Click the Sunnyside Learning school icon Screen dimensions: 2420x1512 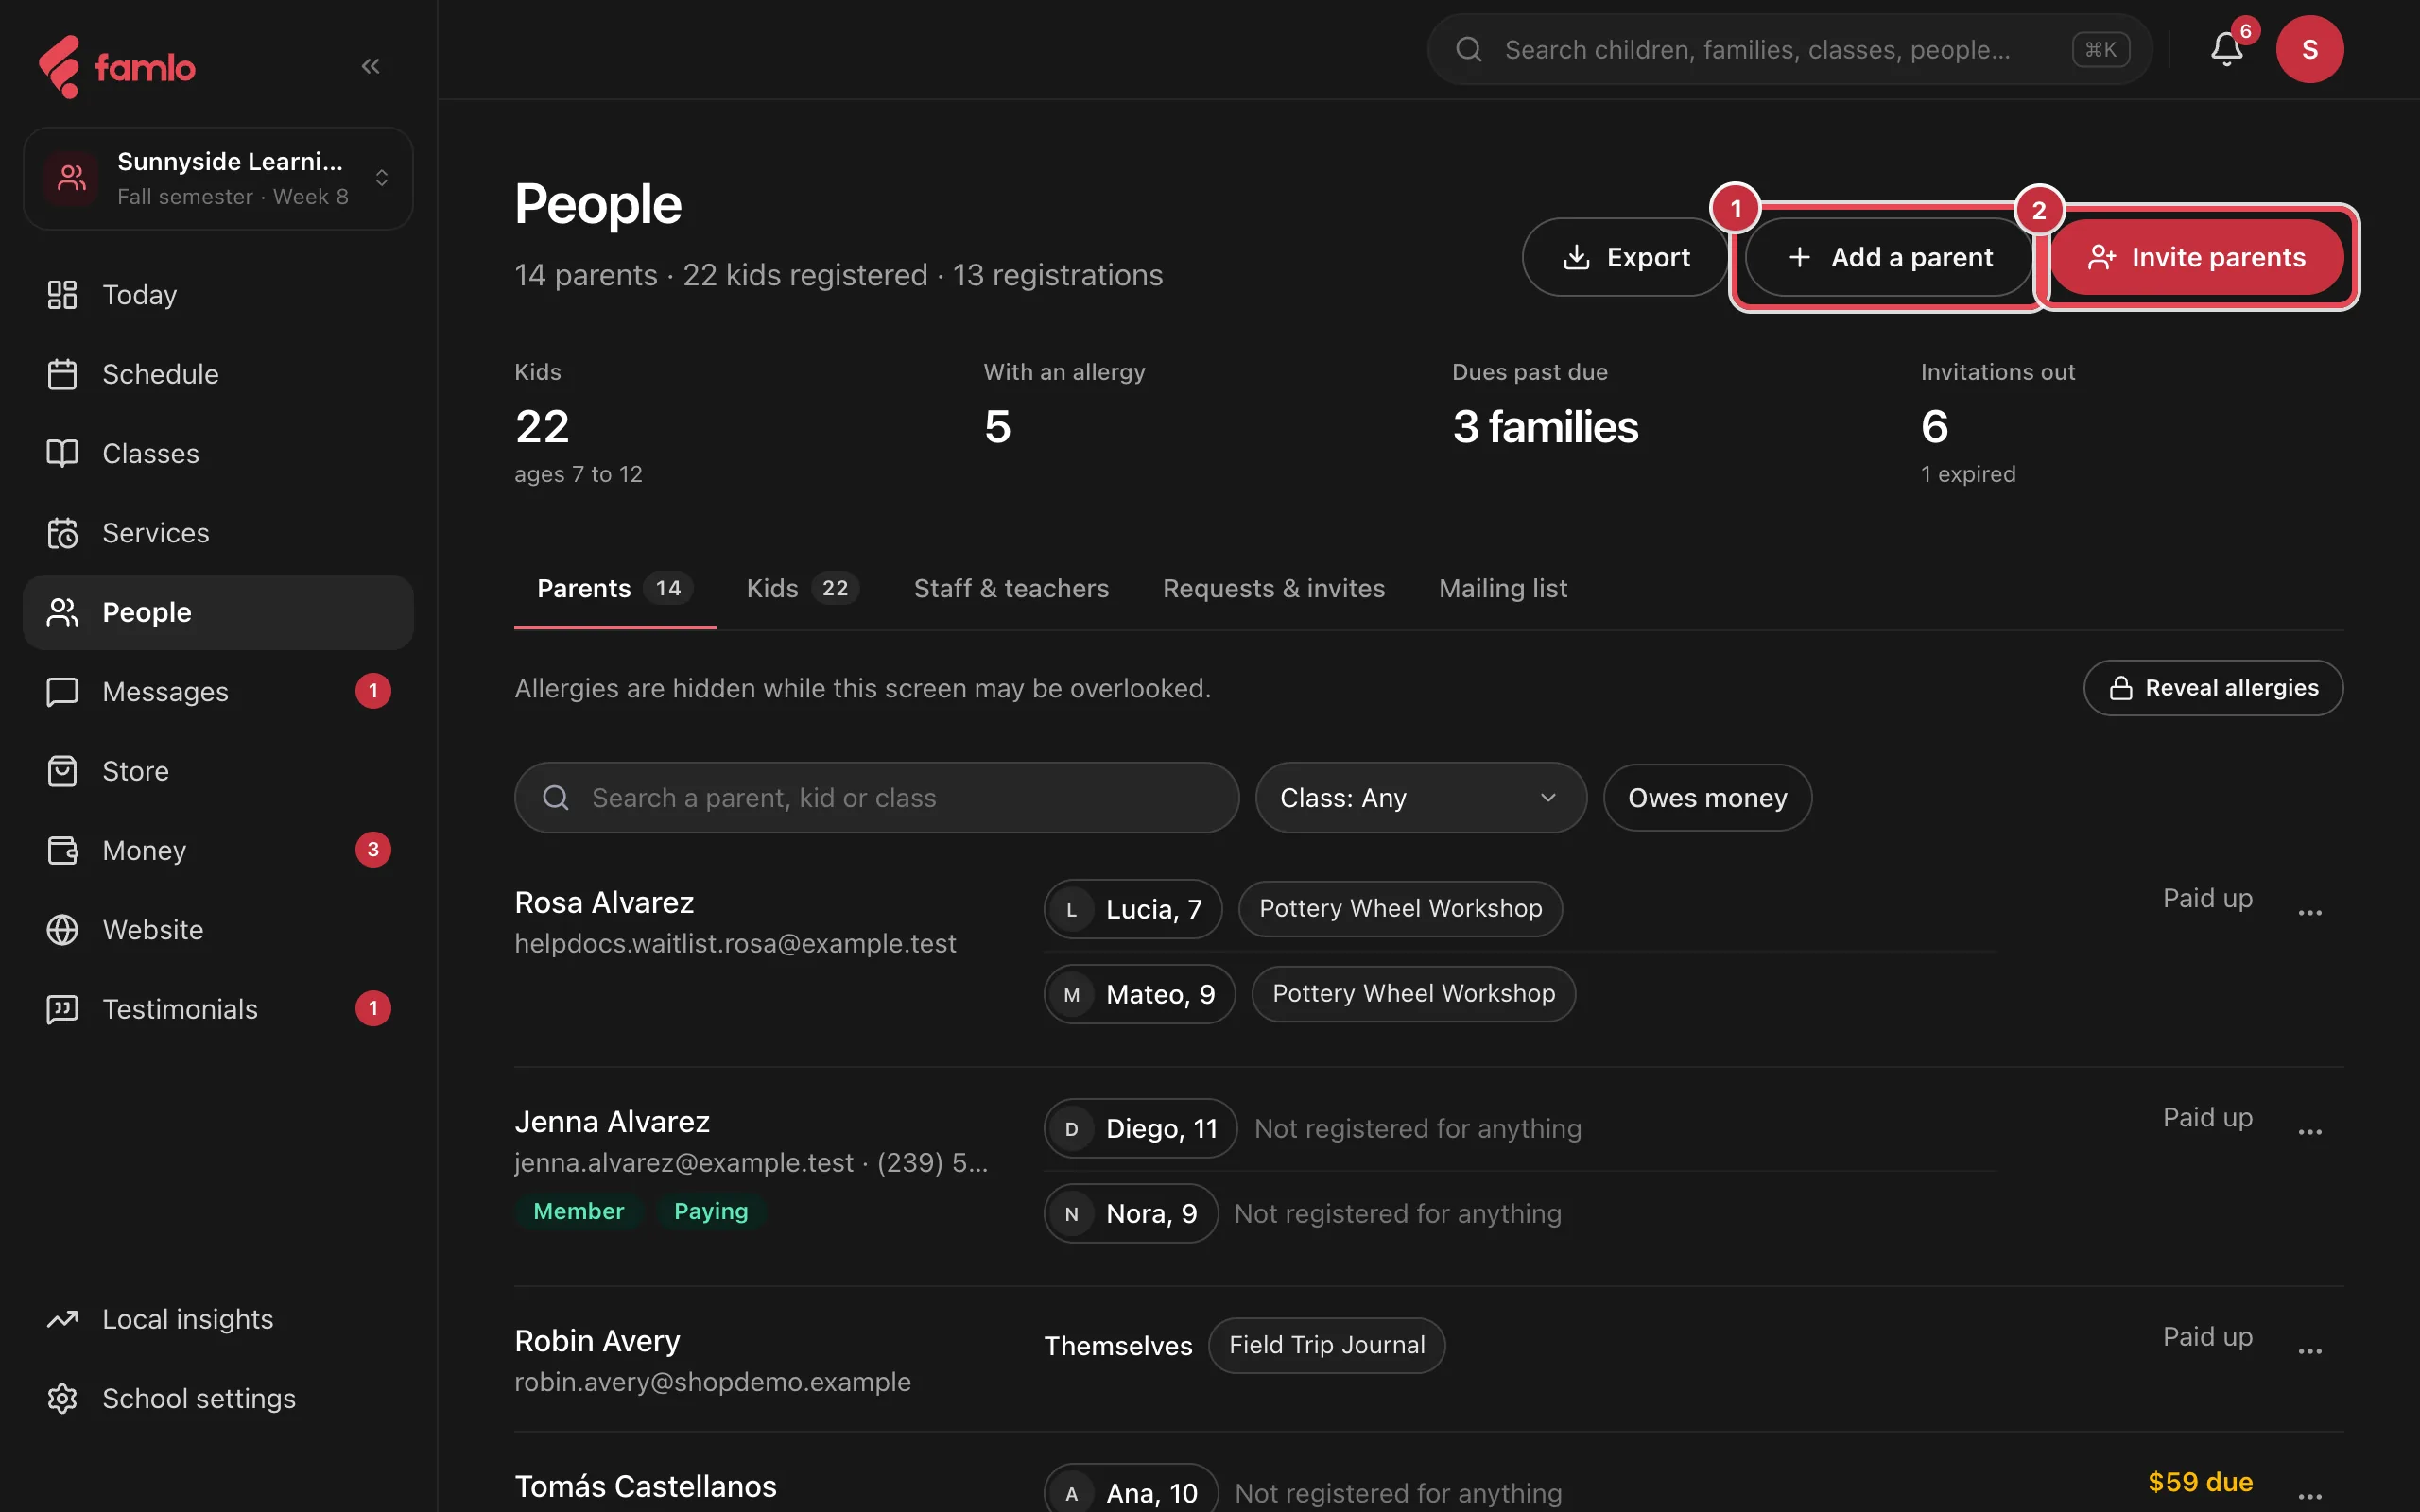pyautogui.click(x=71, y=179)
